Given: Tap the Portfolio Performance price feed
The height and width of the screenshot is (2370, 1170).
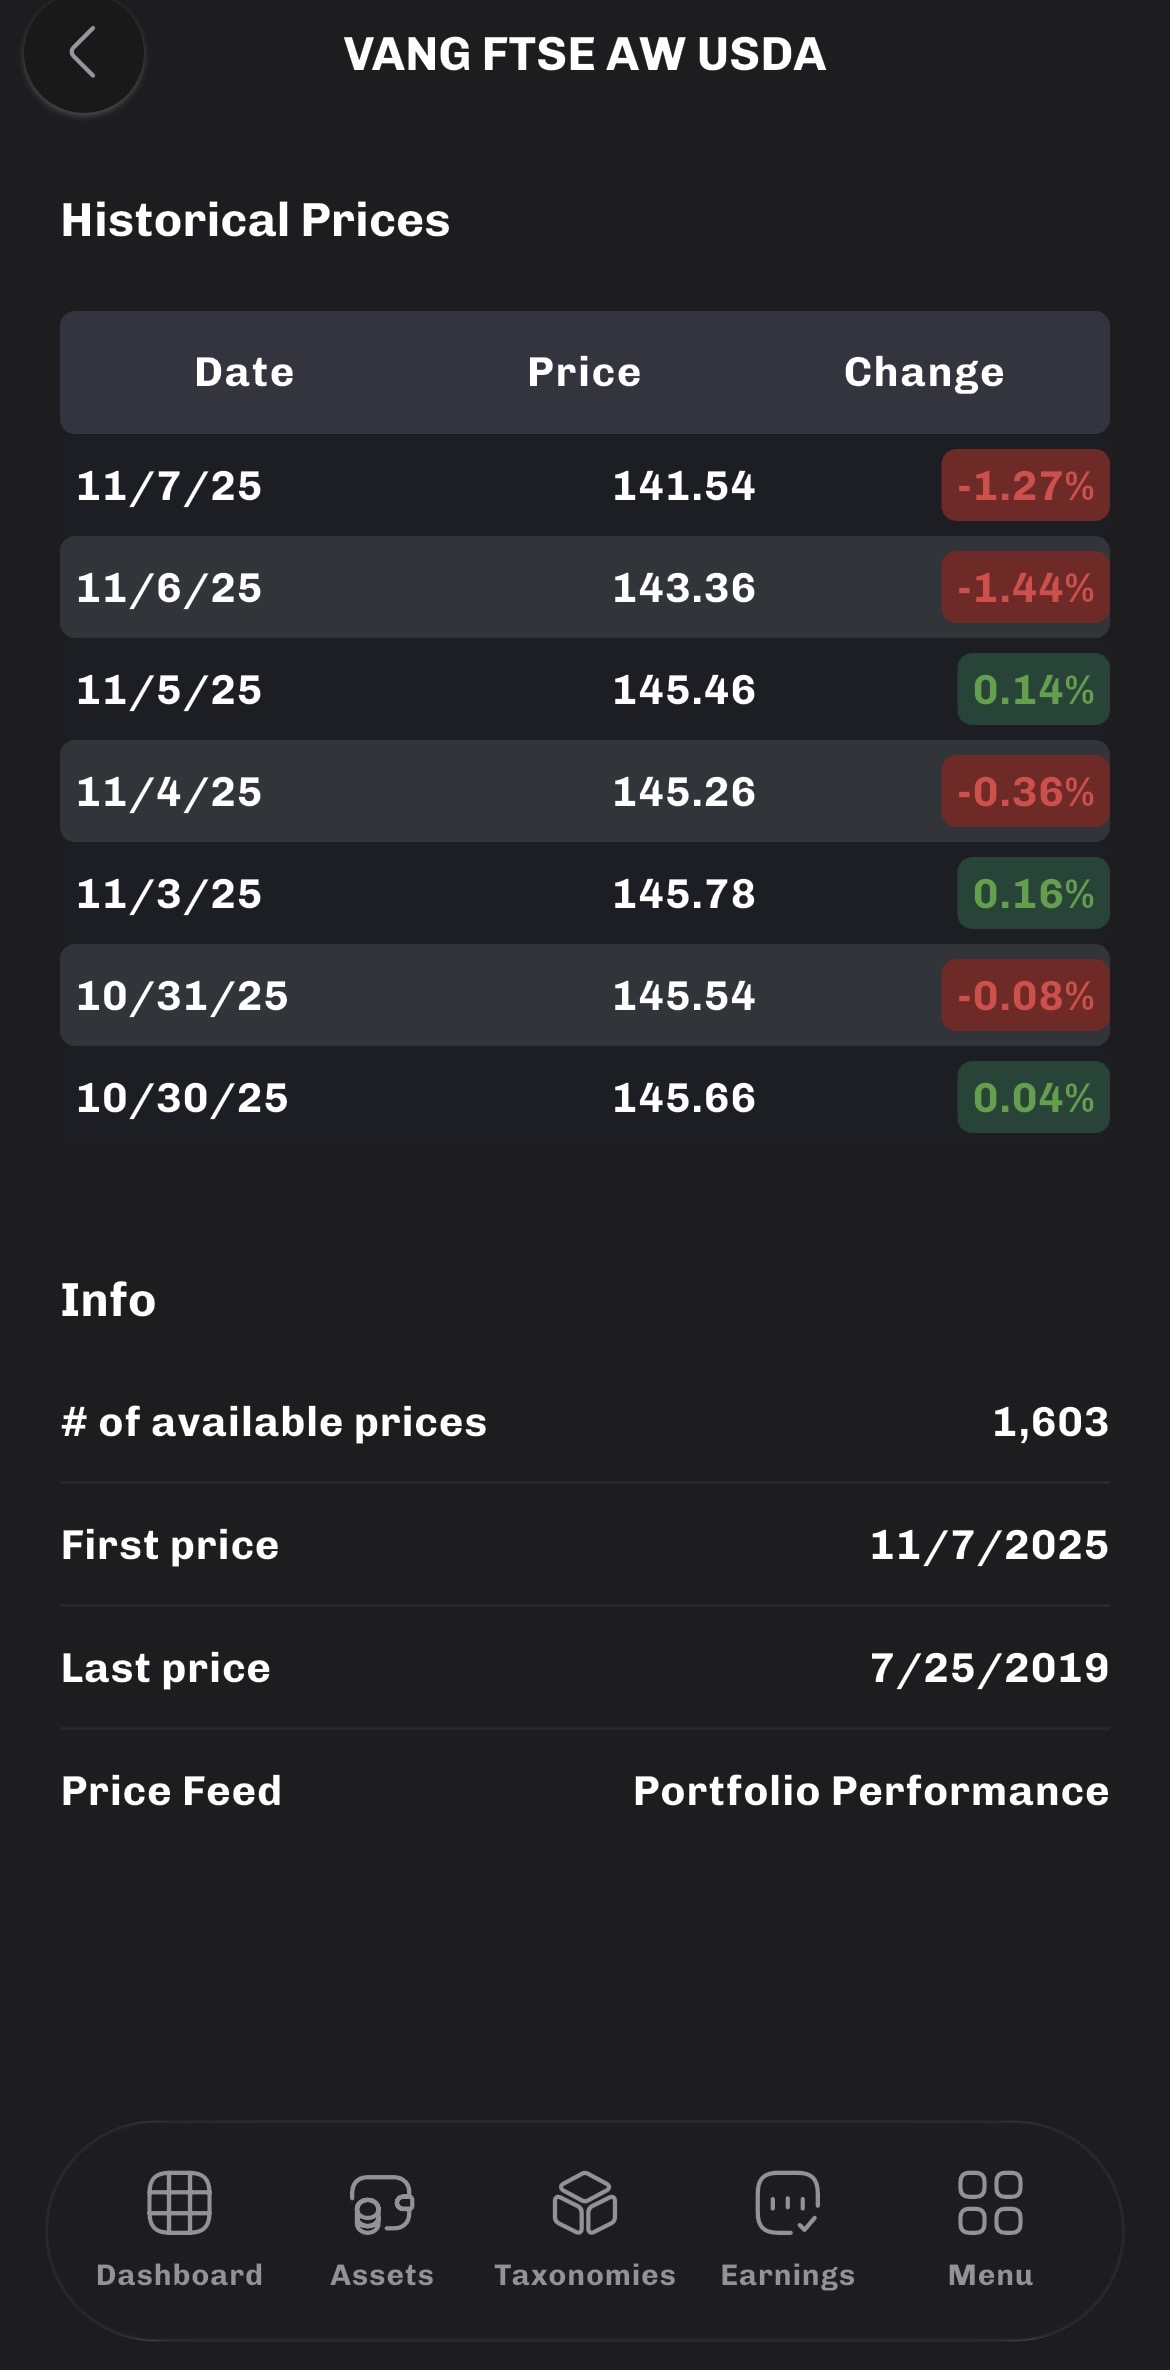Looking at the screenshot, I should (871, 1791).
